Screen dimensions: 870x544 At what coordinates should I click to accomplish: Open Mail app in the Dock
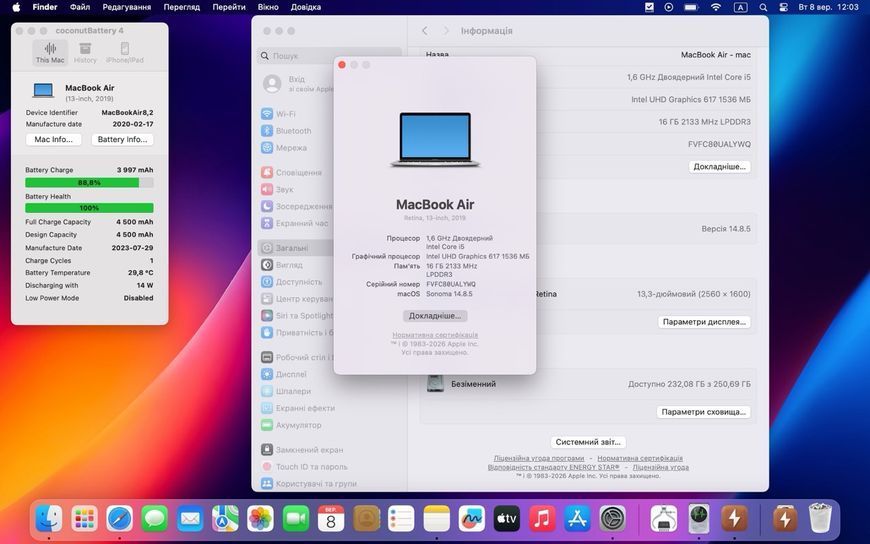click(x=190, y=520)
